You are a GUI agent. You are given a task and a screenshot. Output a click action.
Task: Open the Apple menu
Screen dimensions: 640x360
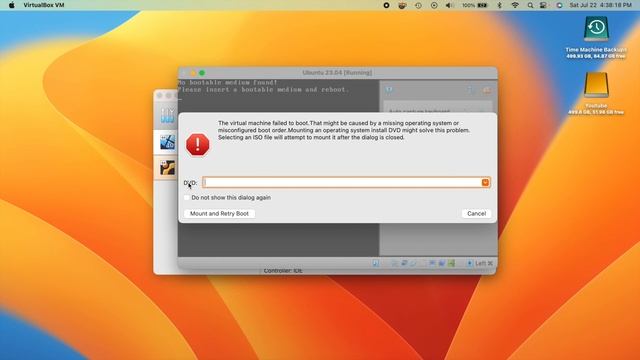click(11, 5)
